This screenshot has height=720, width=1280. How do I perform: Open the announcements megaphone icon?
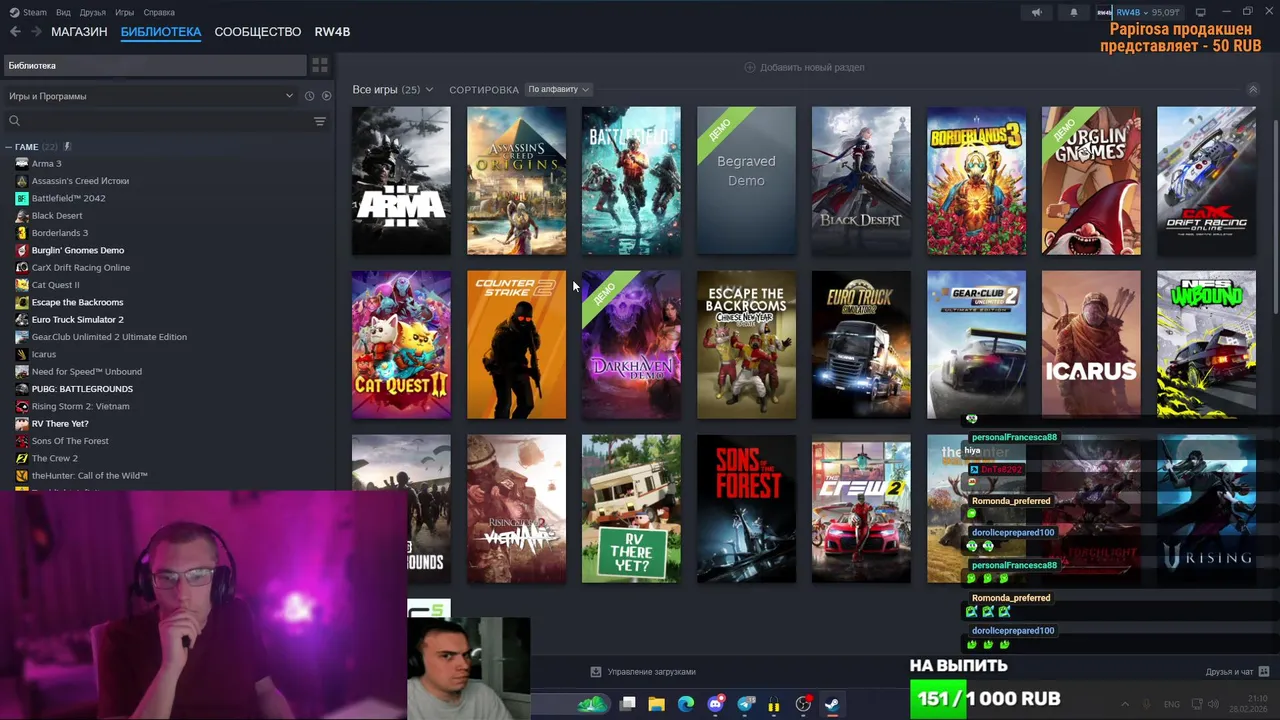coord(1036,12)
